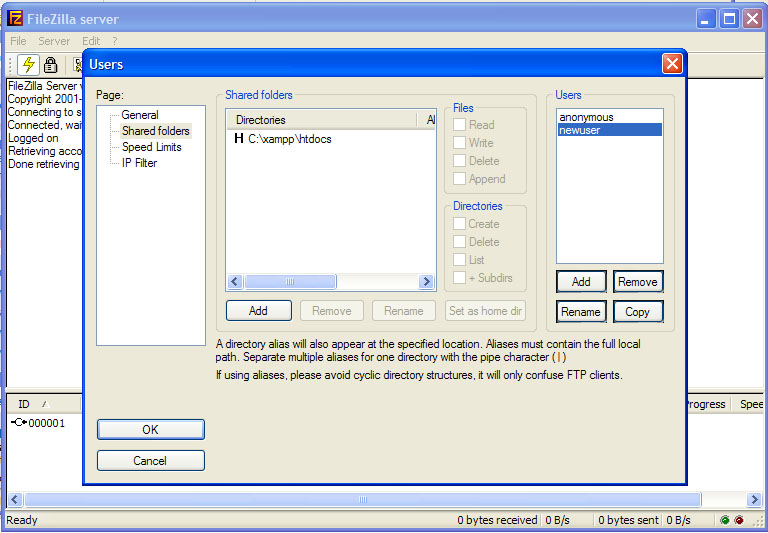Viewport: 768px width, 533px height.
Task: Select anonymous in the Users list
Action: 610,117
